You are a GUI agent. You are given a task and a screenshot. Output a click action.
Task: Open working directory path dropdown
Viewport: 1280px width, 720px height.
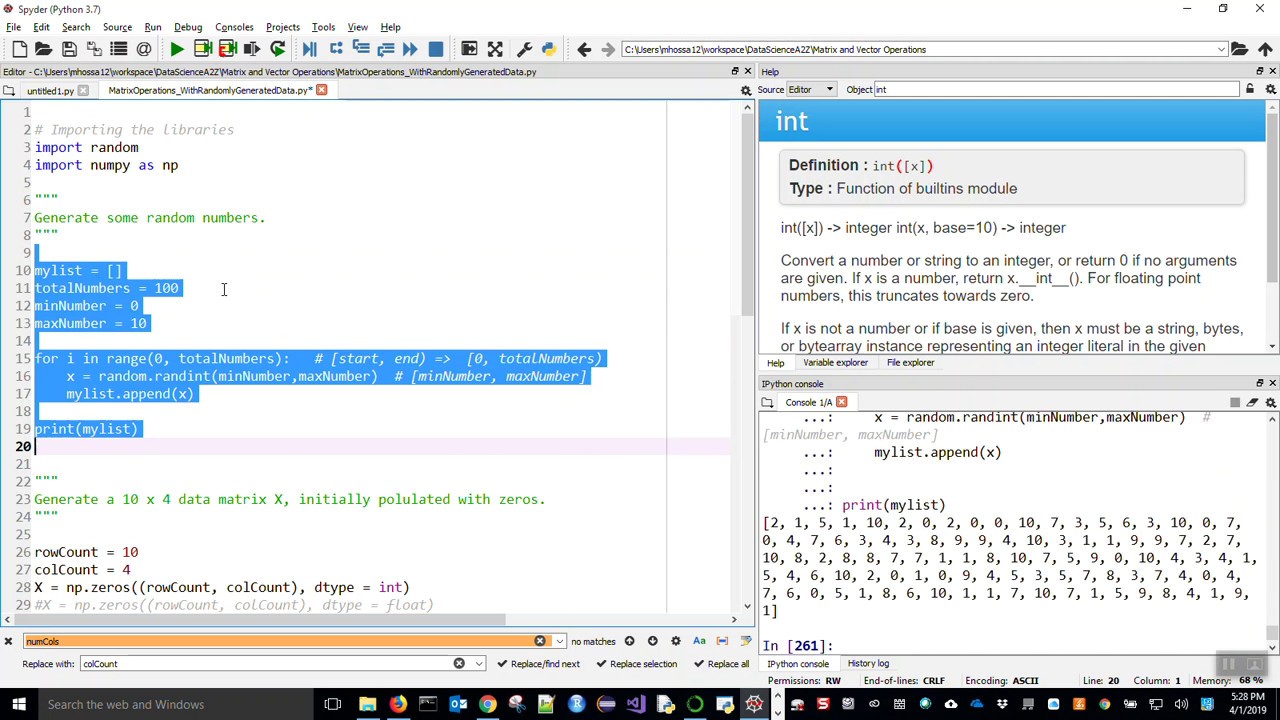click(x=1221, y=49)
